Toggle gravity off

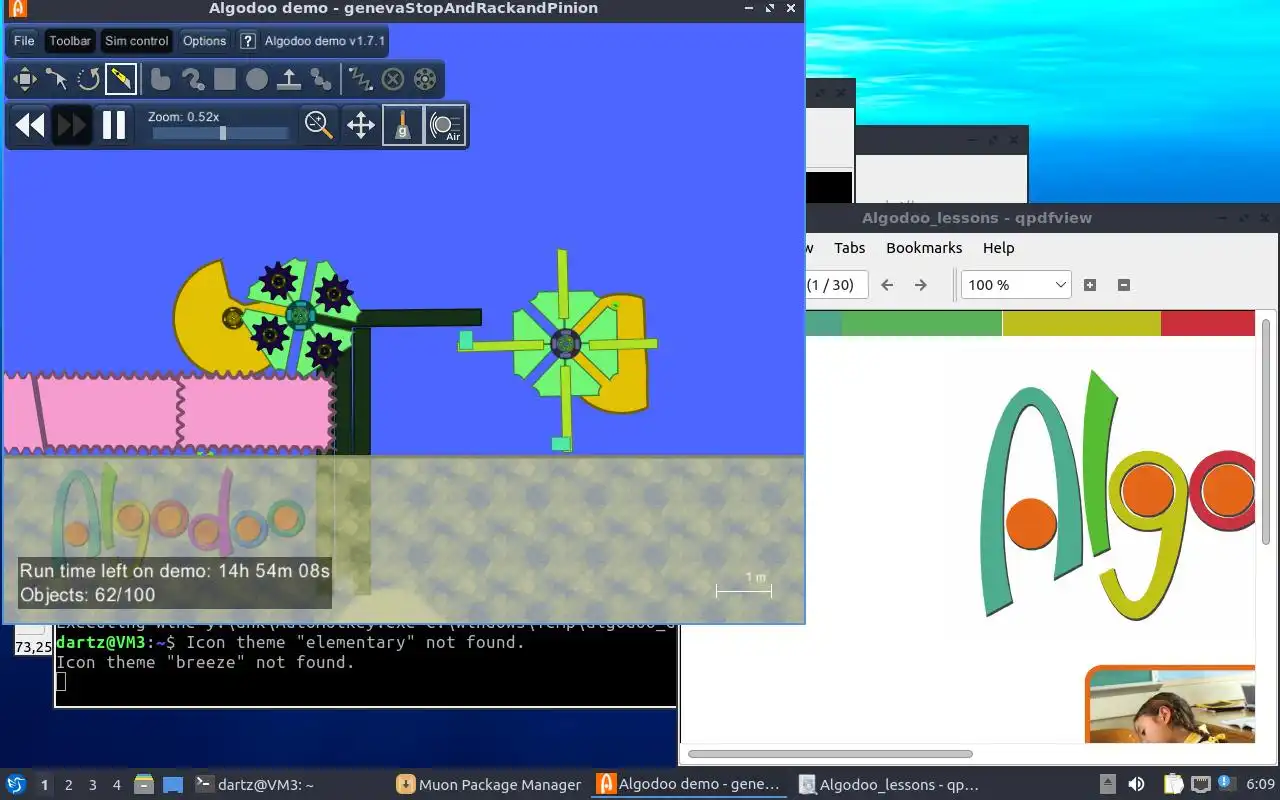click(403, 125)
